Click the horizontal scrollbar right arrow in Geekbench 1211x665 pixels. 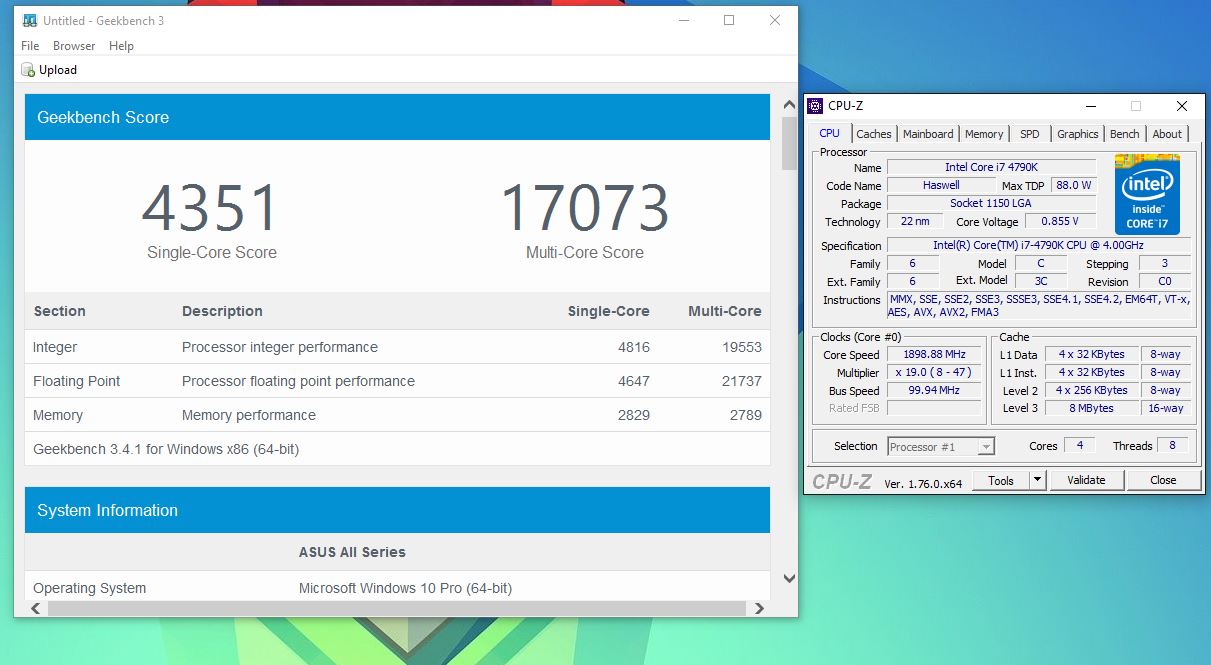[x=760, y=608]
